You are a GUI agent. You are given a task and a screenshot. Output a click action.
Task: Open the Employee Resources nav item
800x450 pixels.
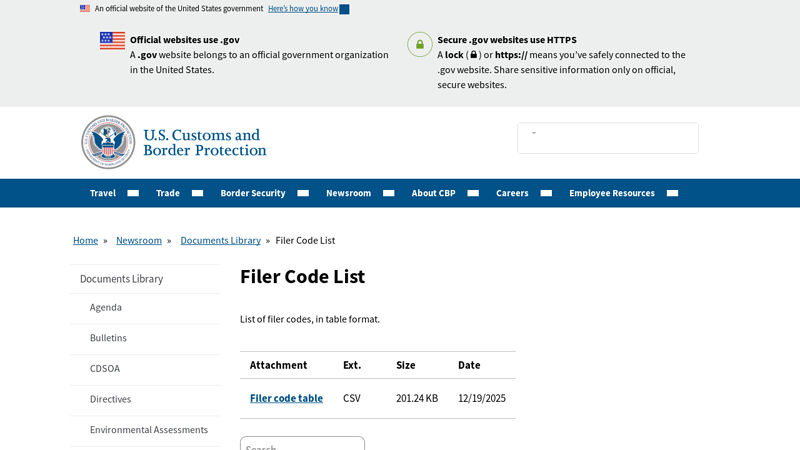pos(612,193)
